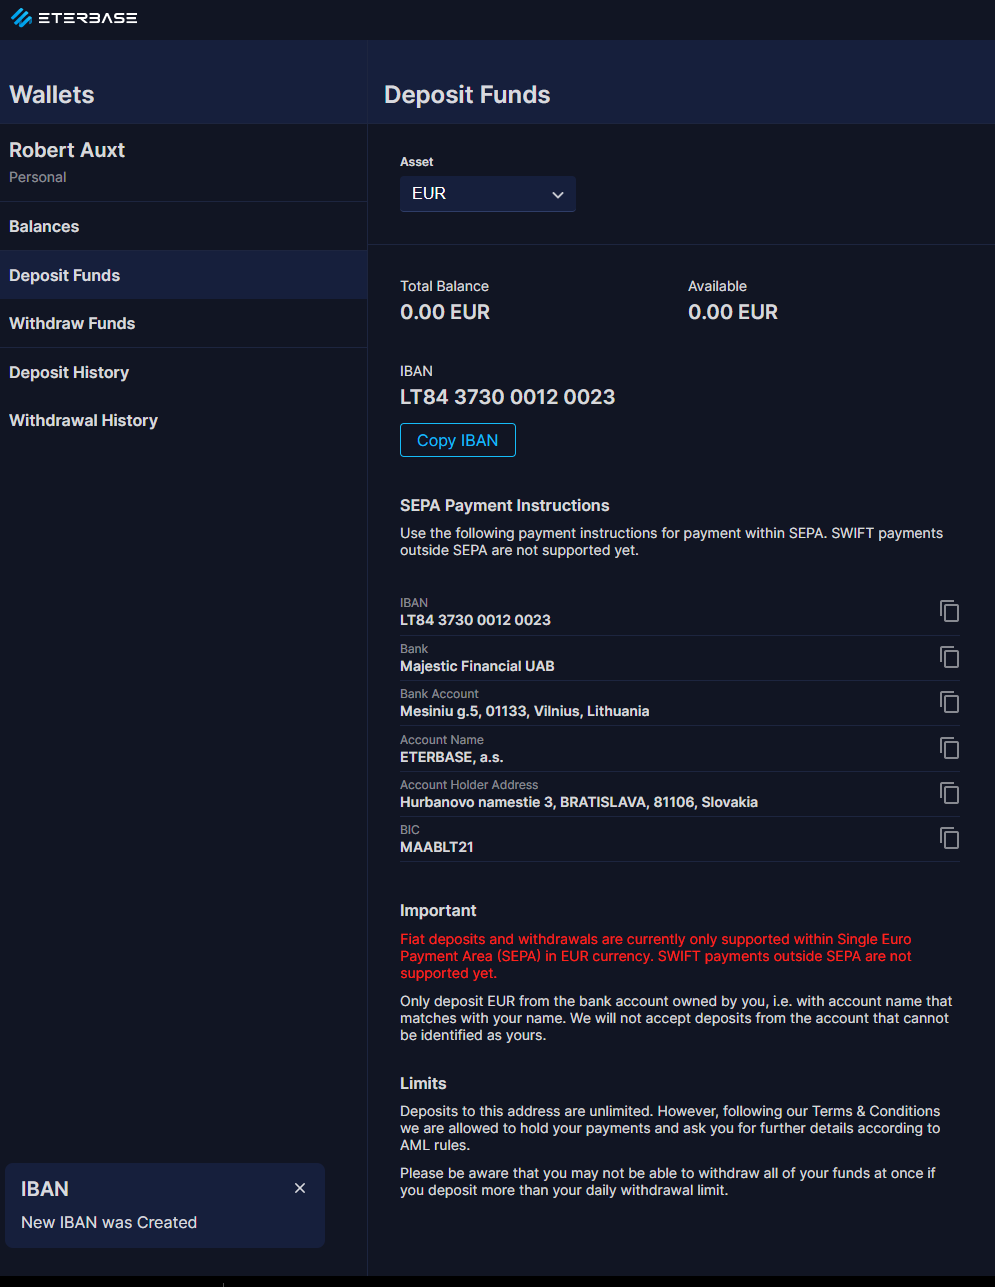Copy the Bank name Majestic Financial UAB
Viewport: 995px width, 1287px height.
[x=949, y=657]
